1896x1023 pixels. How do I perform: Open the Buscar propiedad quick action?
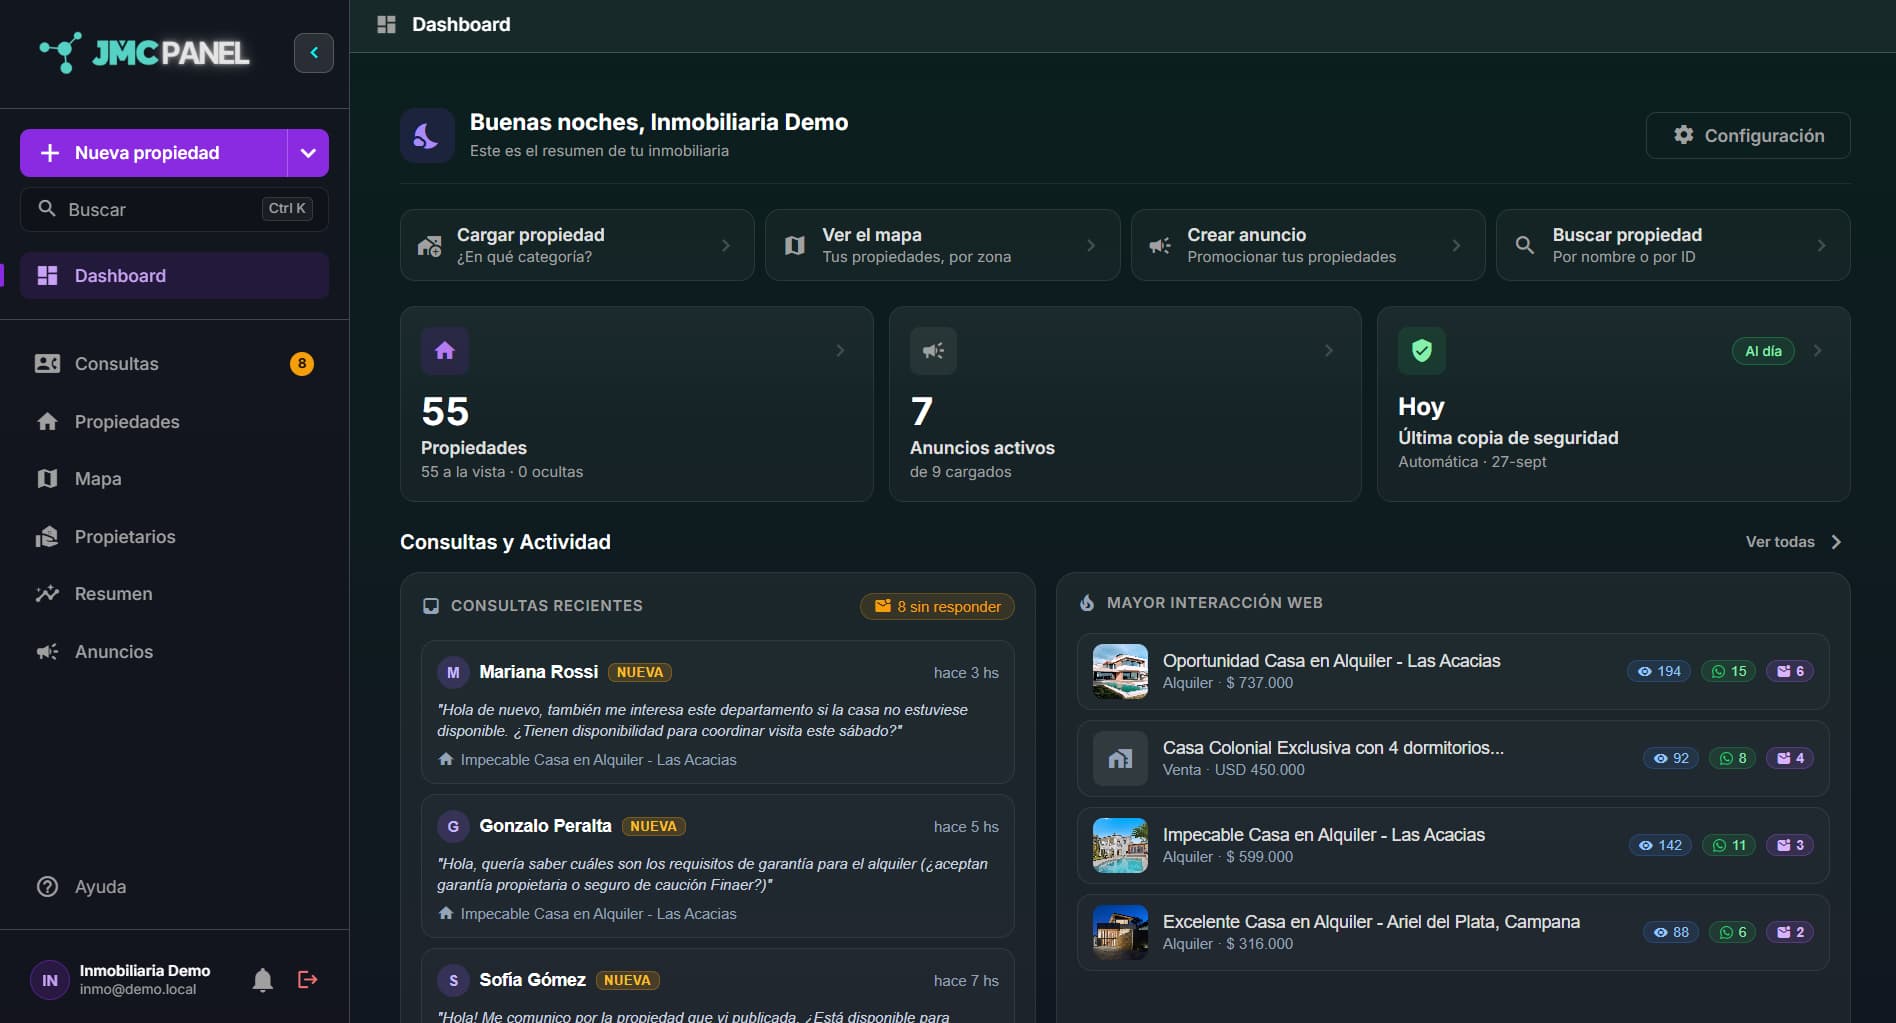[1673, 245]
